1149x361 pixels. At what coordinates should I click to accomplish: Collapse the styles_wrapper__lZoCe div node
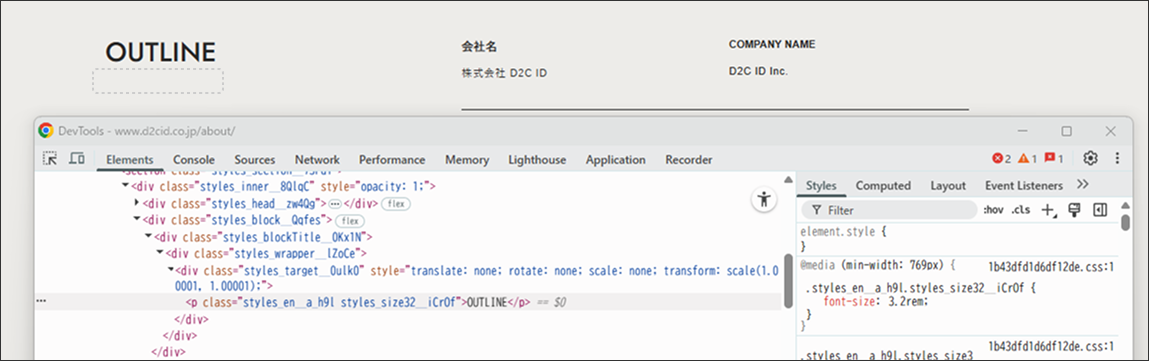tap(160, 253)
